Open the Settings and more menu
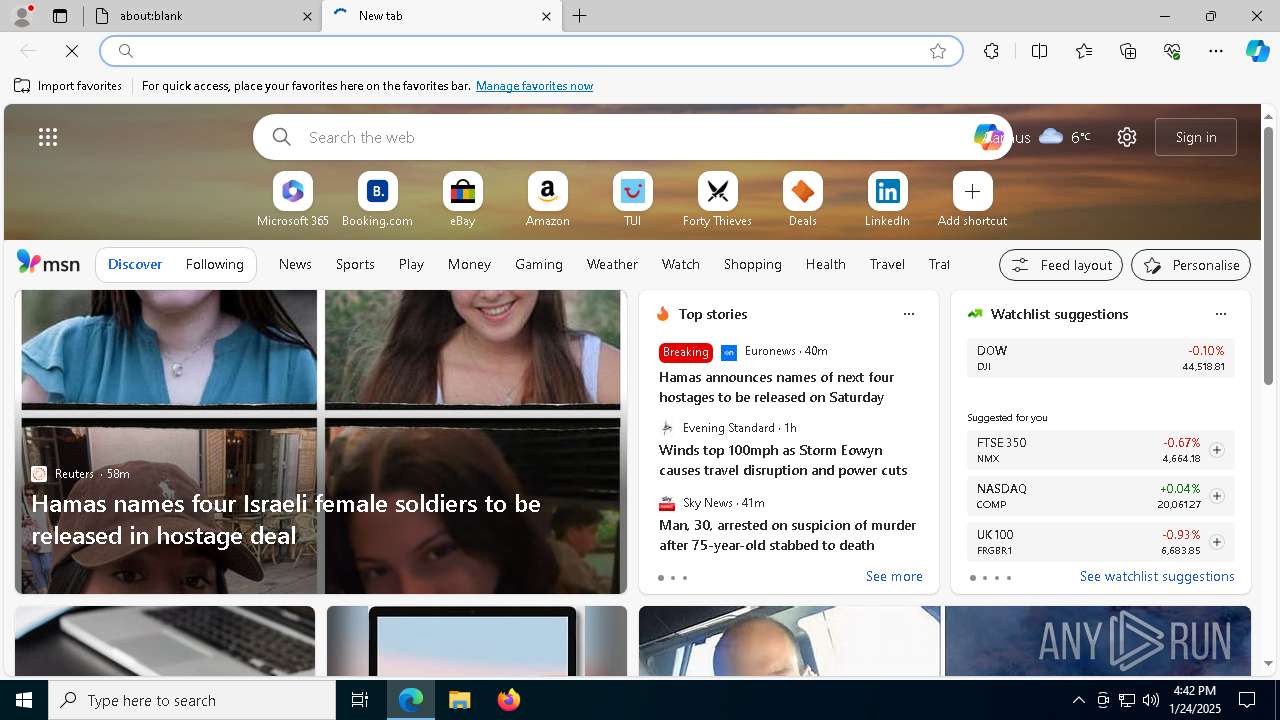The height and width of the screenshot is (720, 1280). pyautogui.click(x=1216, y=51)
